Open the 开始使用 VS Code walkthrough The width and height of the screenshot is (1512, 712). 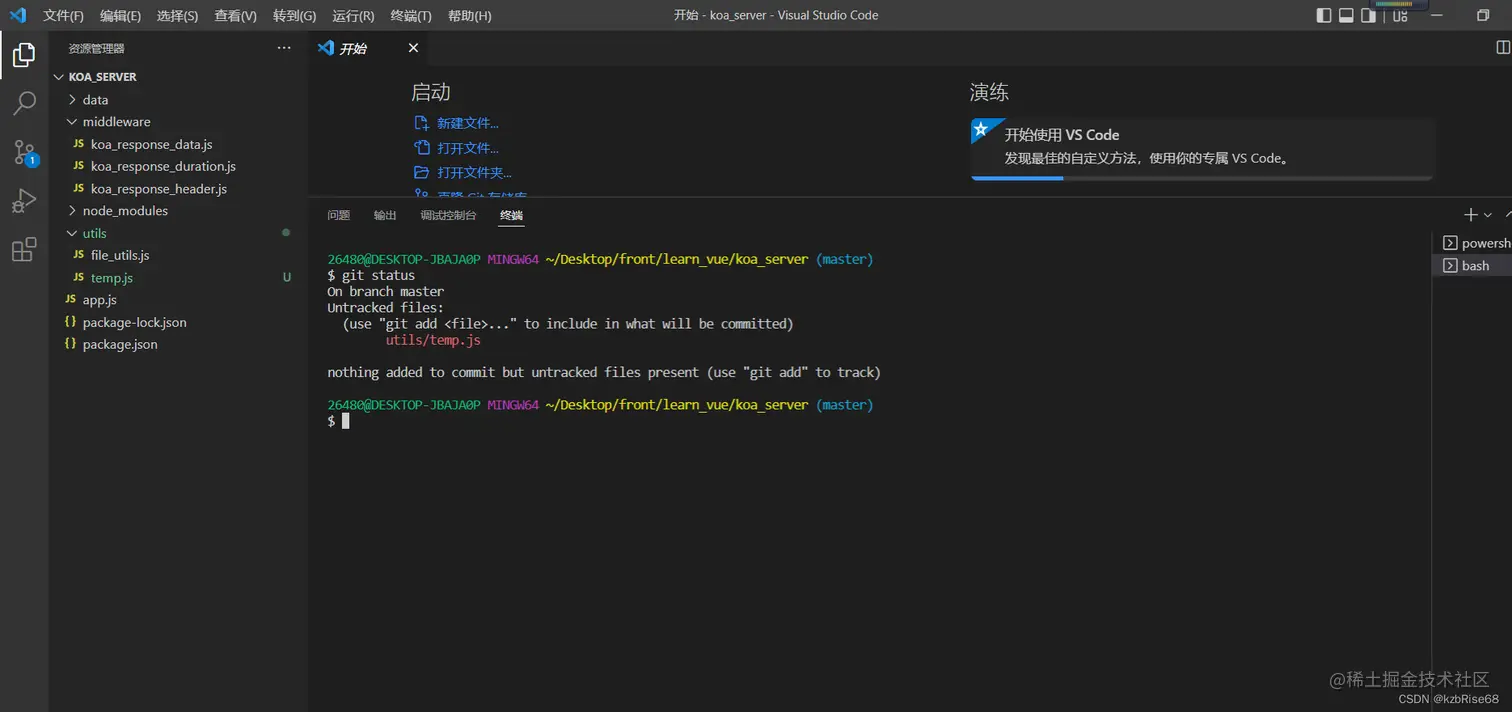(x=1202, y=148)
